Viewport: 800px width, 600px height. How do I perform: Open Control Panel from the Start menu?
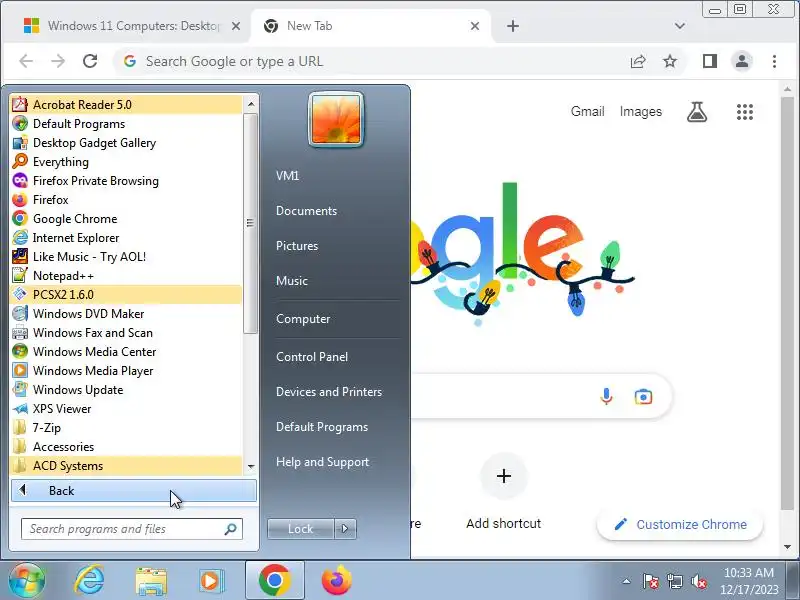tap(312, 357)
